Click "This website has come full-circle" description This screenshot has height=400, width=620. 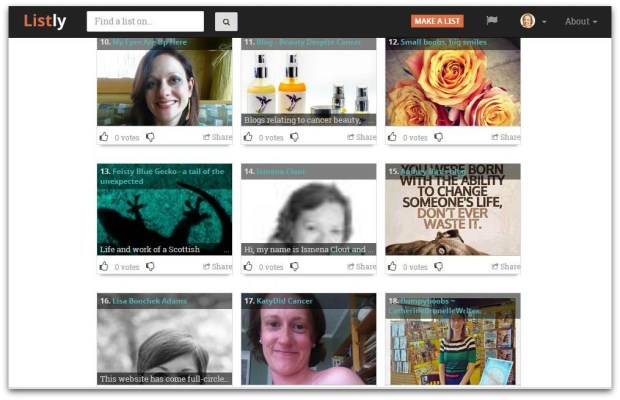click(164, 379)
